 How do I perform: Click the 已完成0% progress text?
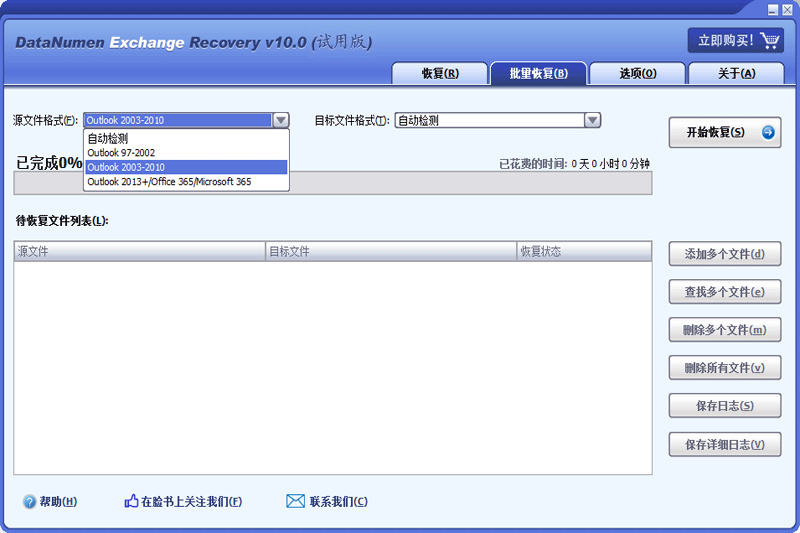[49, 163]
